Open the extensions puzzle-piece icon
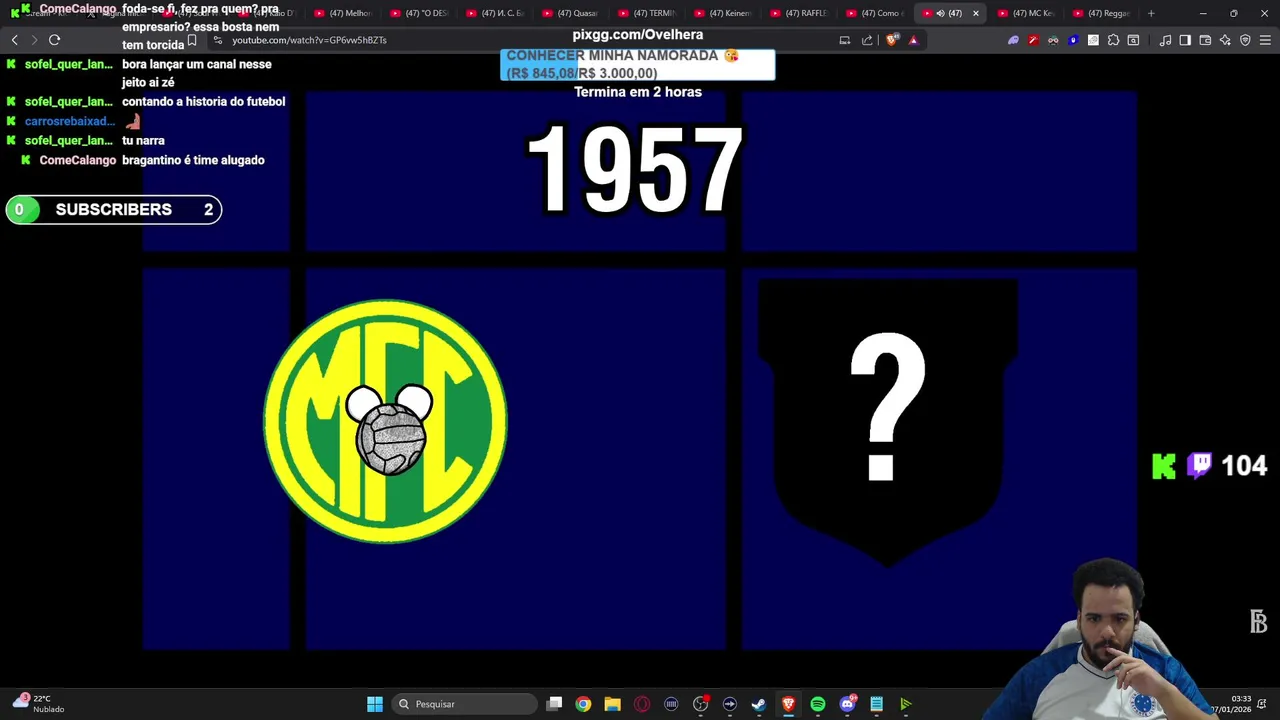1280x720 pixels. pos(1113,40)
